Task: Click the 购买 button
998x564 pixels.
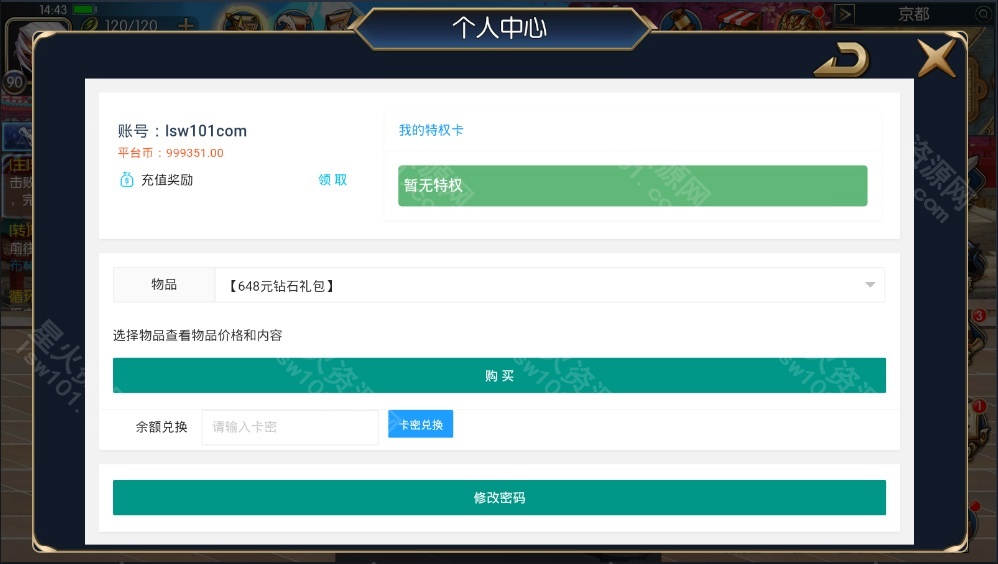Action: click(x=499, y=376)
